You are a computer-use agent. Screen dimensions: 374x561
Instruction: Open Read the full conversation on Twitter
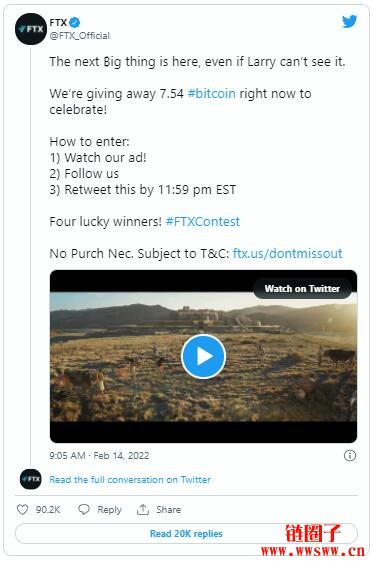(x=130, y=479)
